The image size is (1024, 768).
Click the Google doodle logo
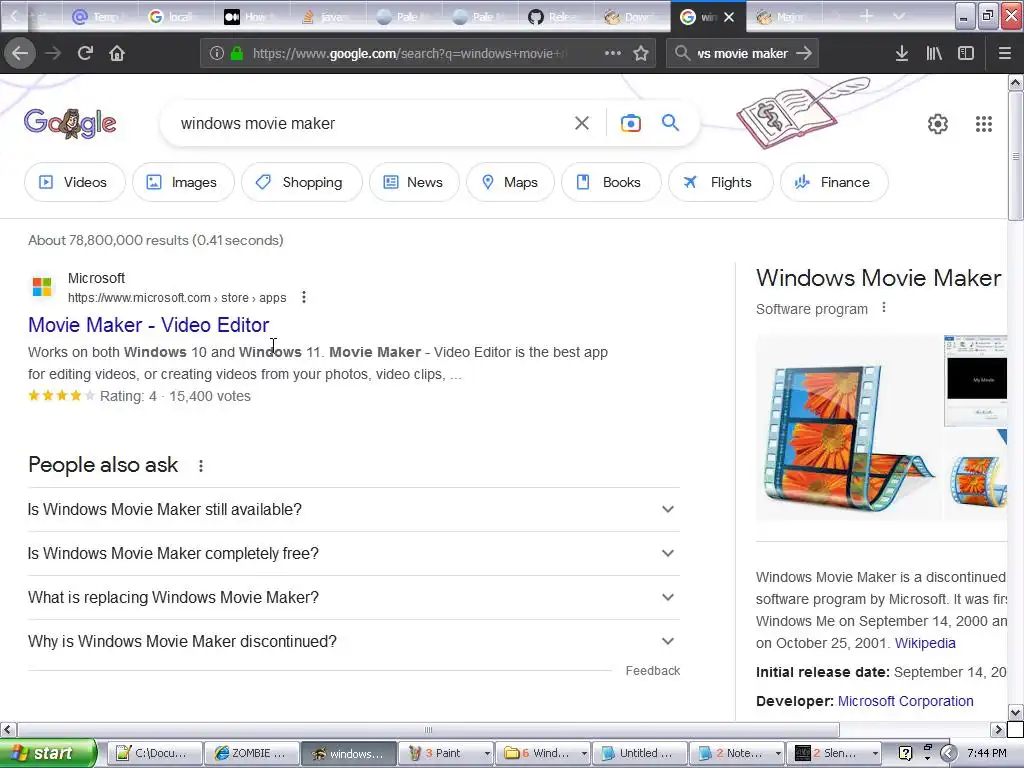tap(71, 123)
